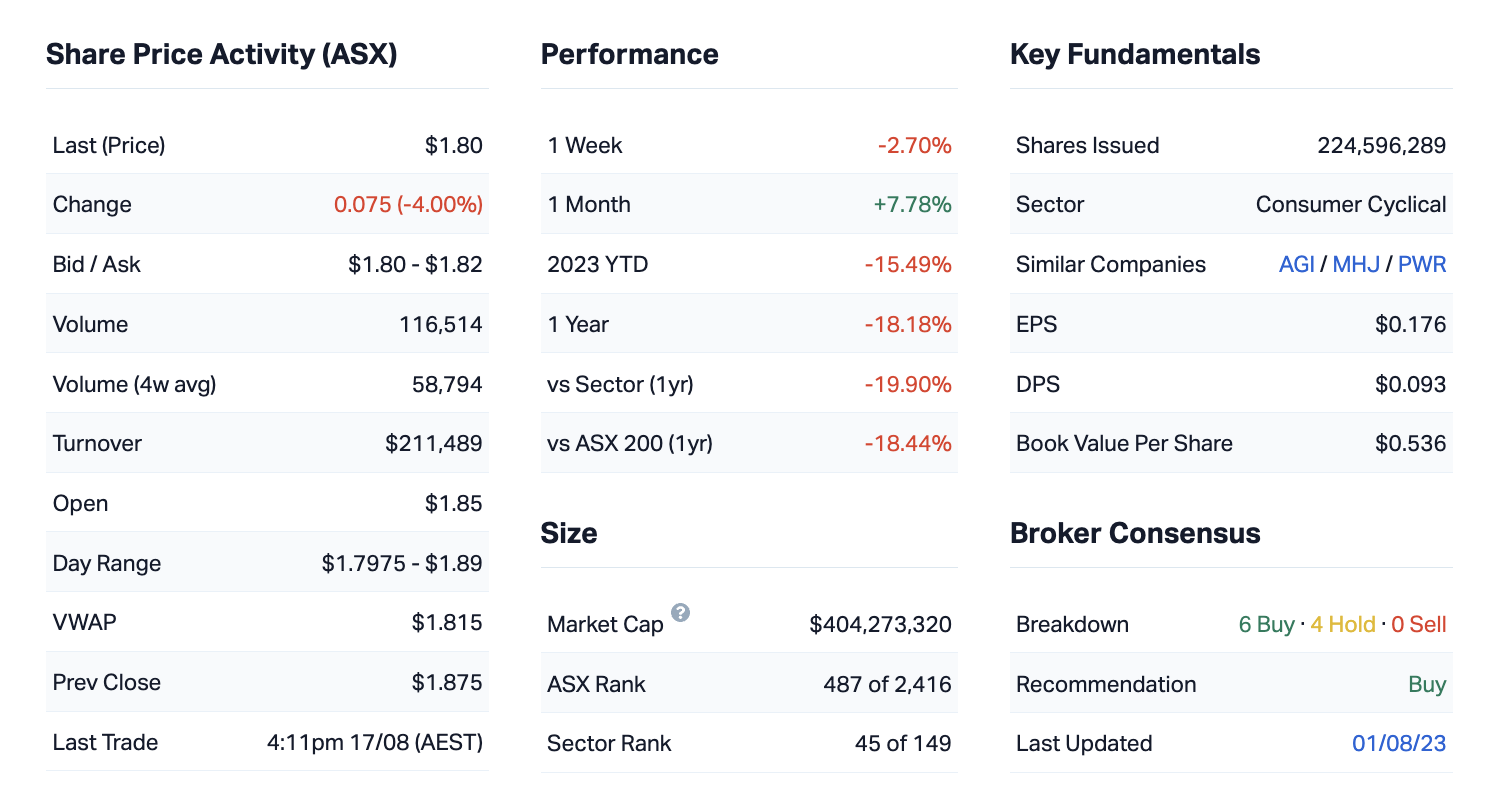Click the Buy recommendation value

(x=1427, y=684)
